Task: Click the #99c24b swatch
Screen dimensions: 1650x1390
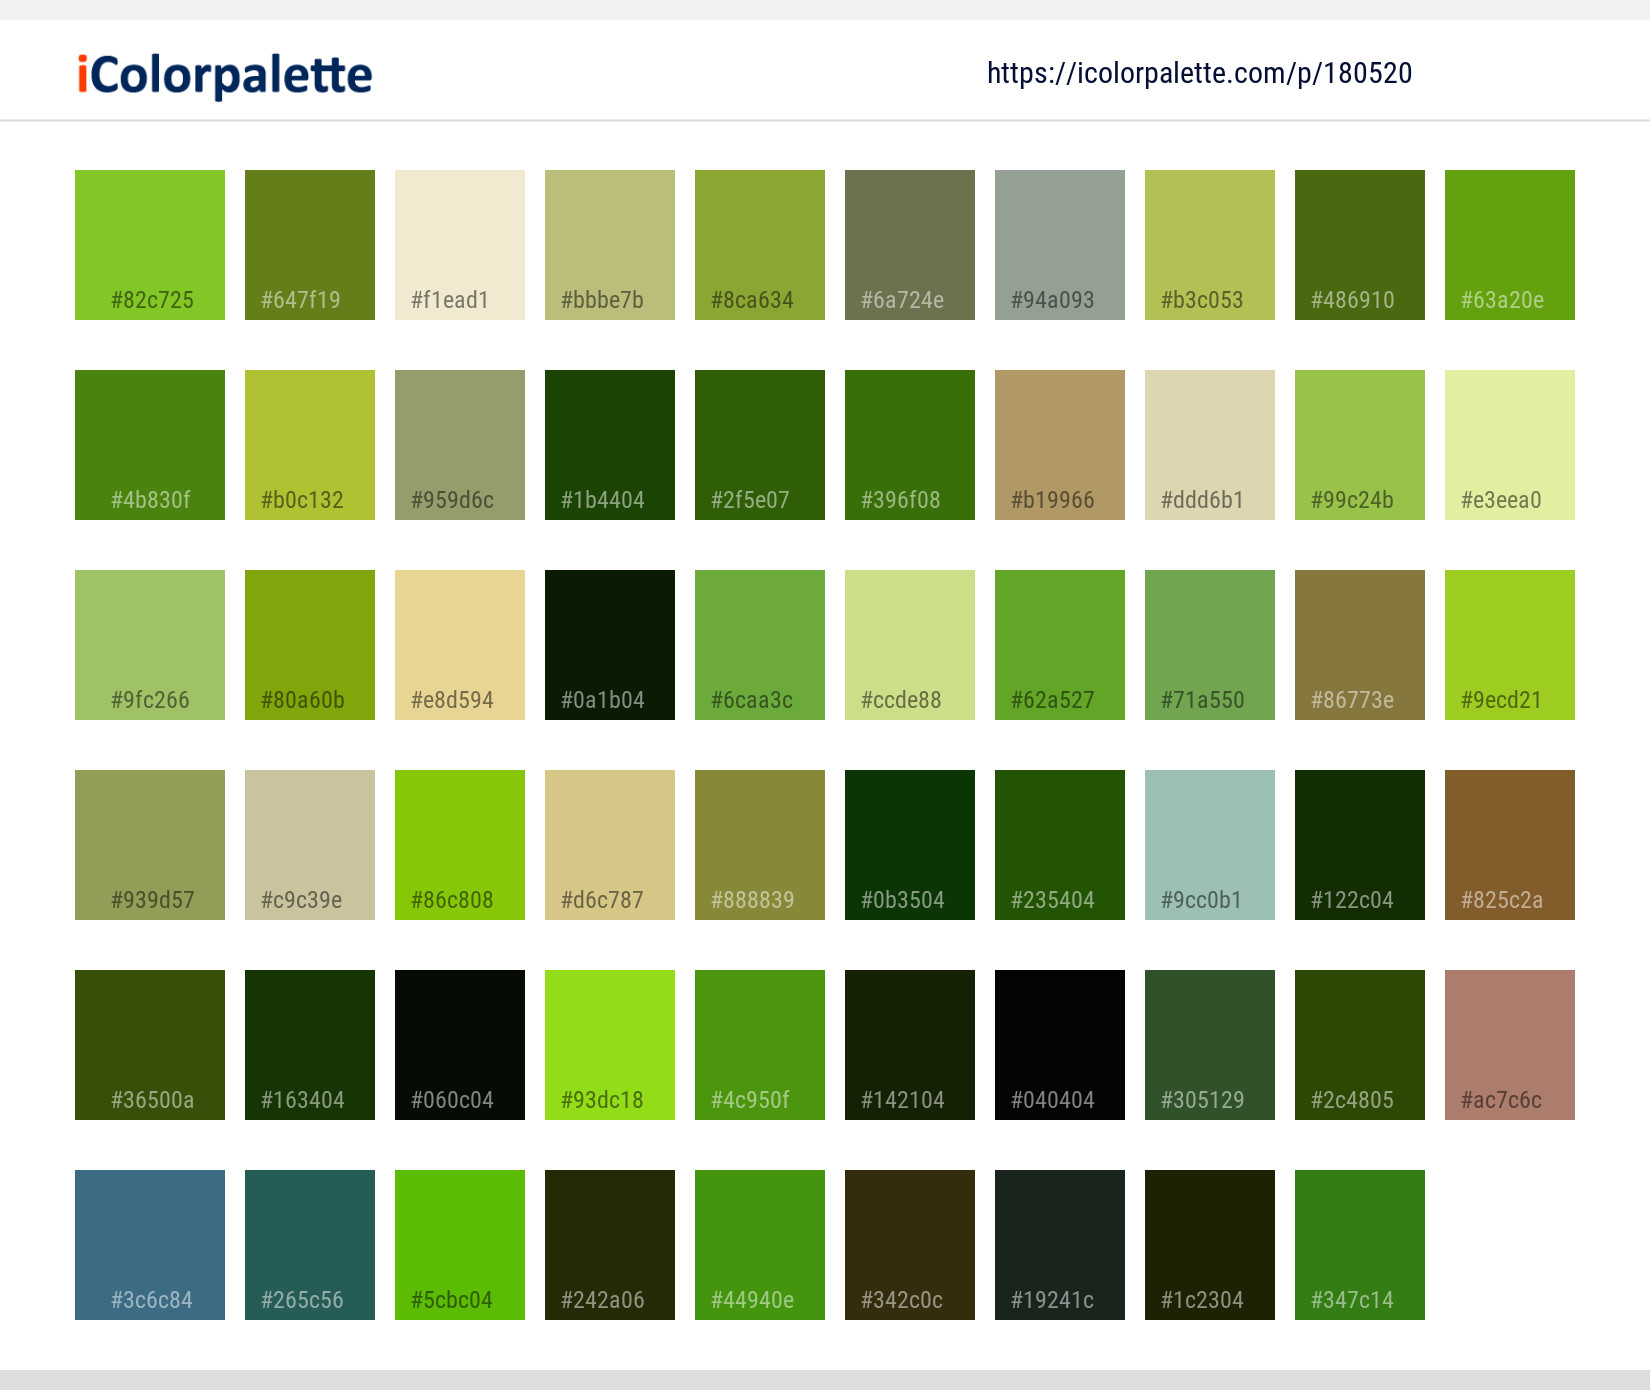Action: pyautogui.click(x=1360, y=445)
